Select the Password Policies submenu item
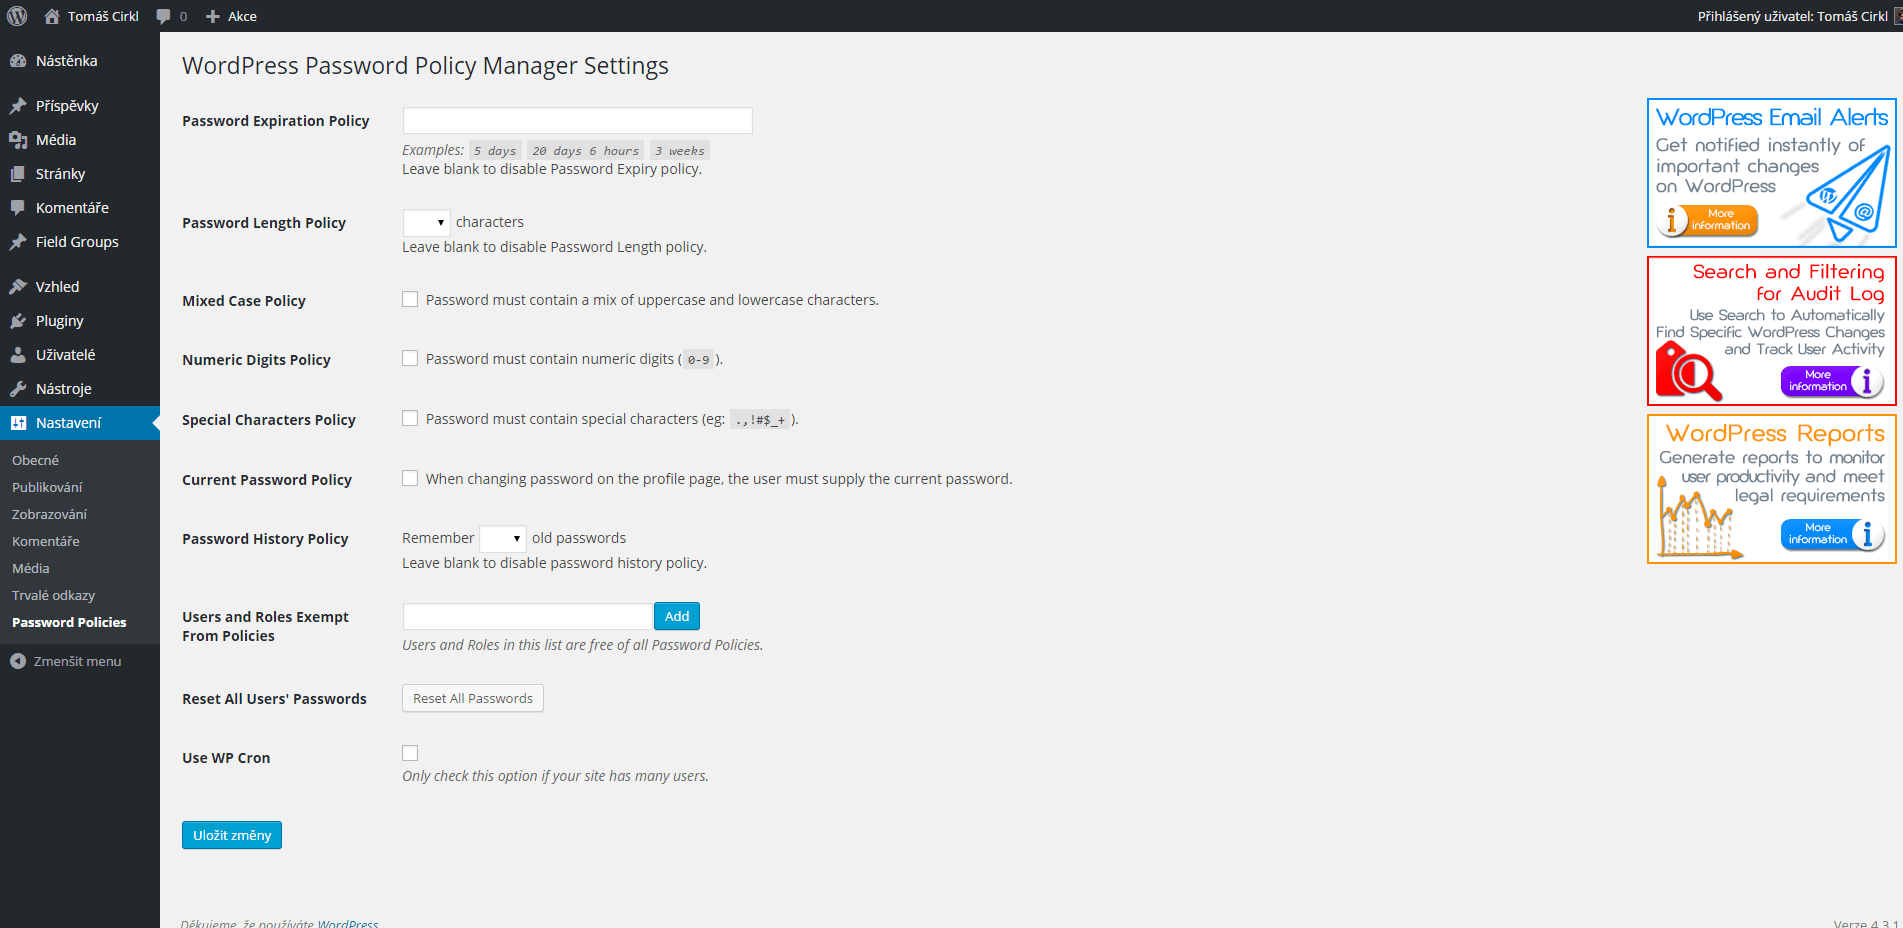This screenshot has height=928, width=1903. point(69,622)
